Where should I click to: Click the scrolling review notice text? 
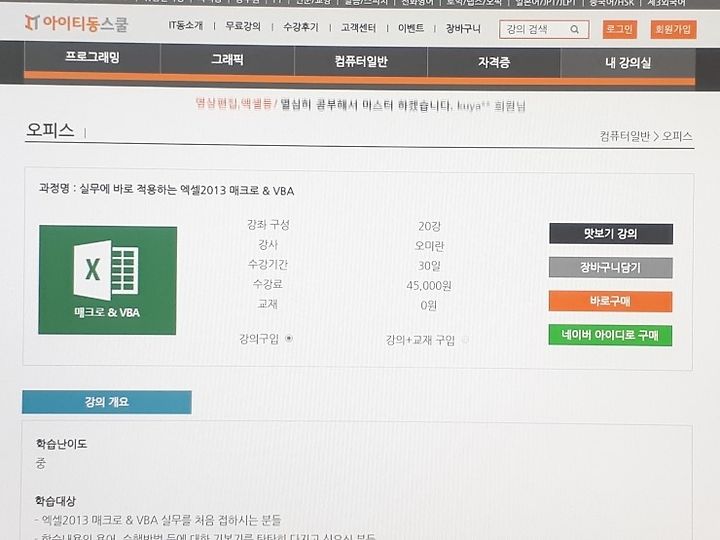coord(360,105)
